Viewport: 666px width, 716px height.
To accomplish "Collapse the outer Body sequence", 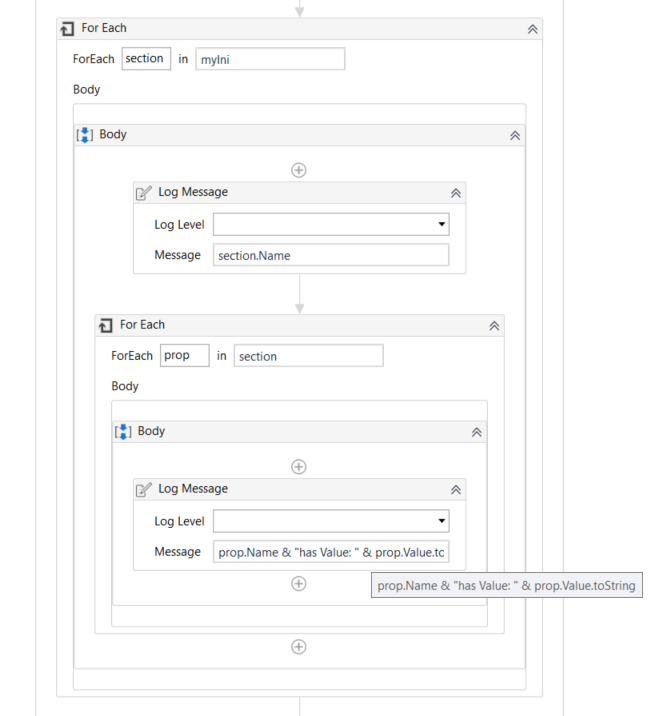I will [515, 136].
